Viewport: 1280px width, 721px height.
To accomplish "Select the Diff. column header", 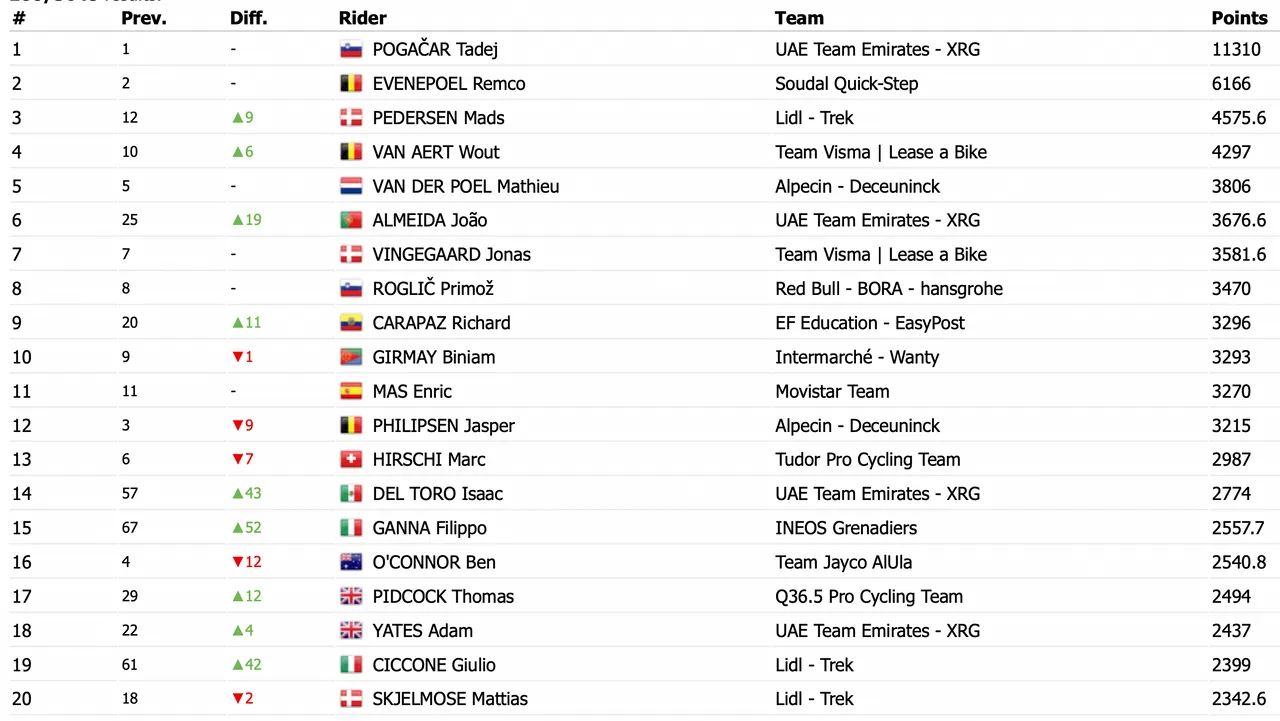I will tap(249, 18).
